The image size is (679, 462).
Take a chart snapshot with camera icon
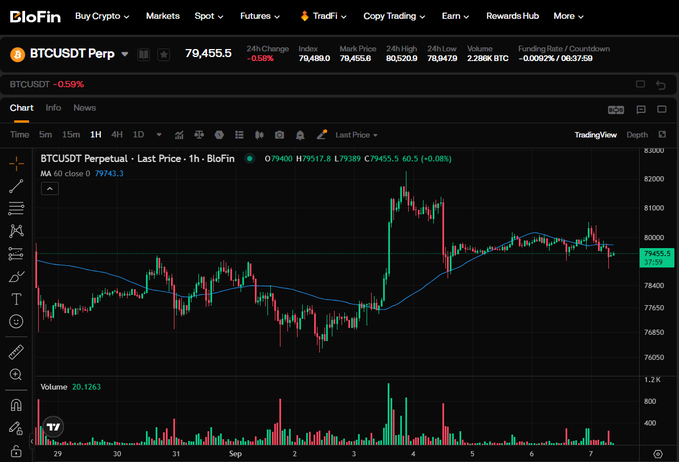[x=279, y=135]
